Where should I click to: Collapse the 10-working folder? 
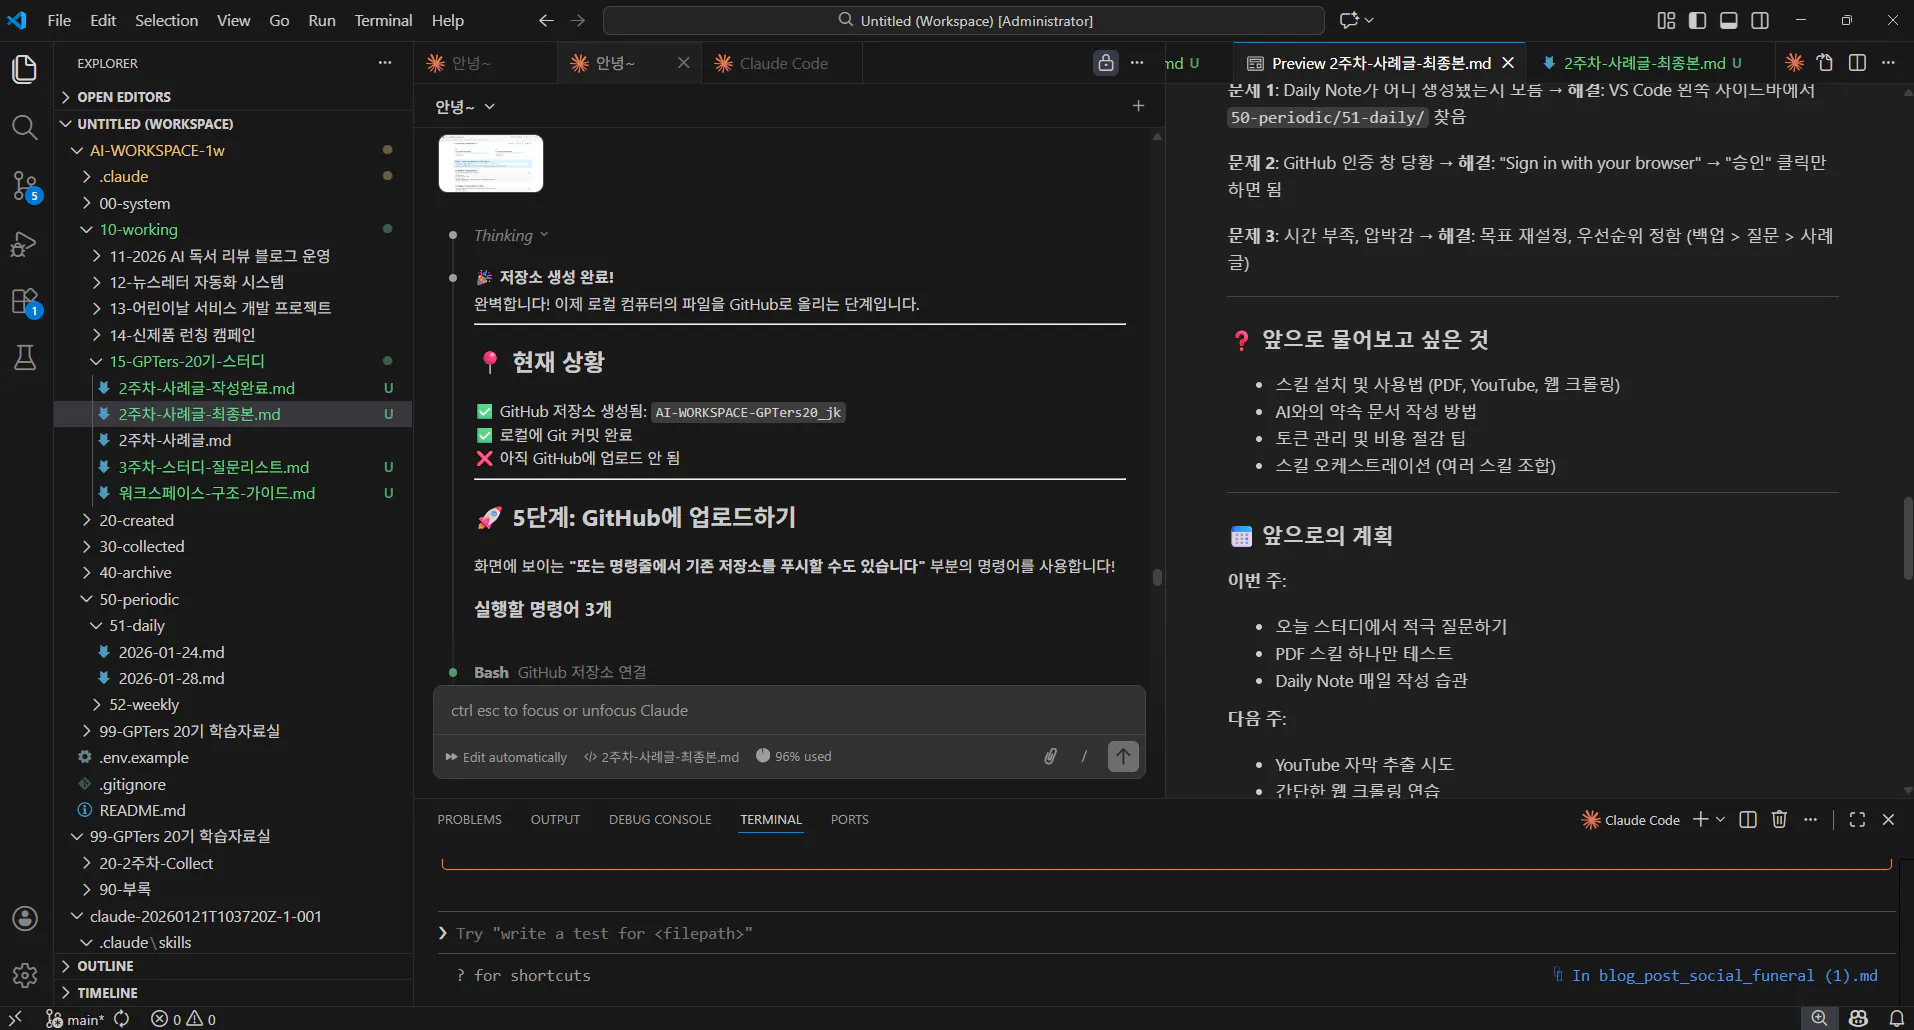click(233, 229)
